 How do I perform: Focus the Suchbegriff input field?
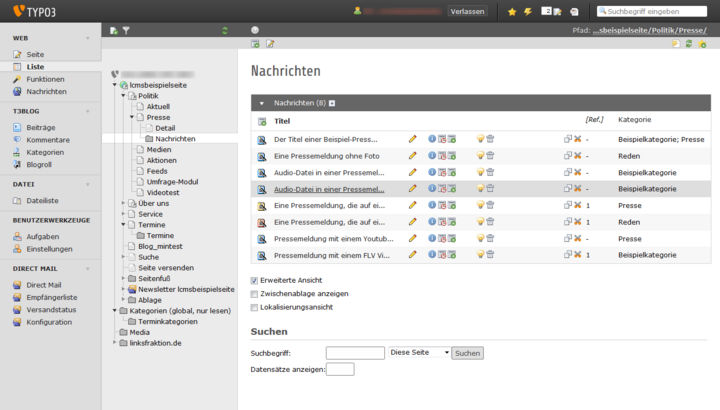tap(355, 353)
